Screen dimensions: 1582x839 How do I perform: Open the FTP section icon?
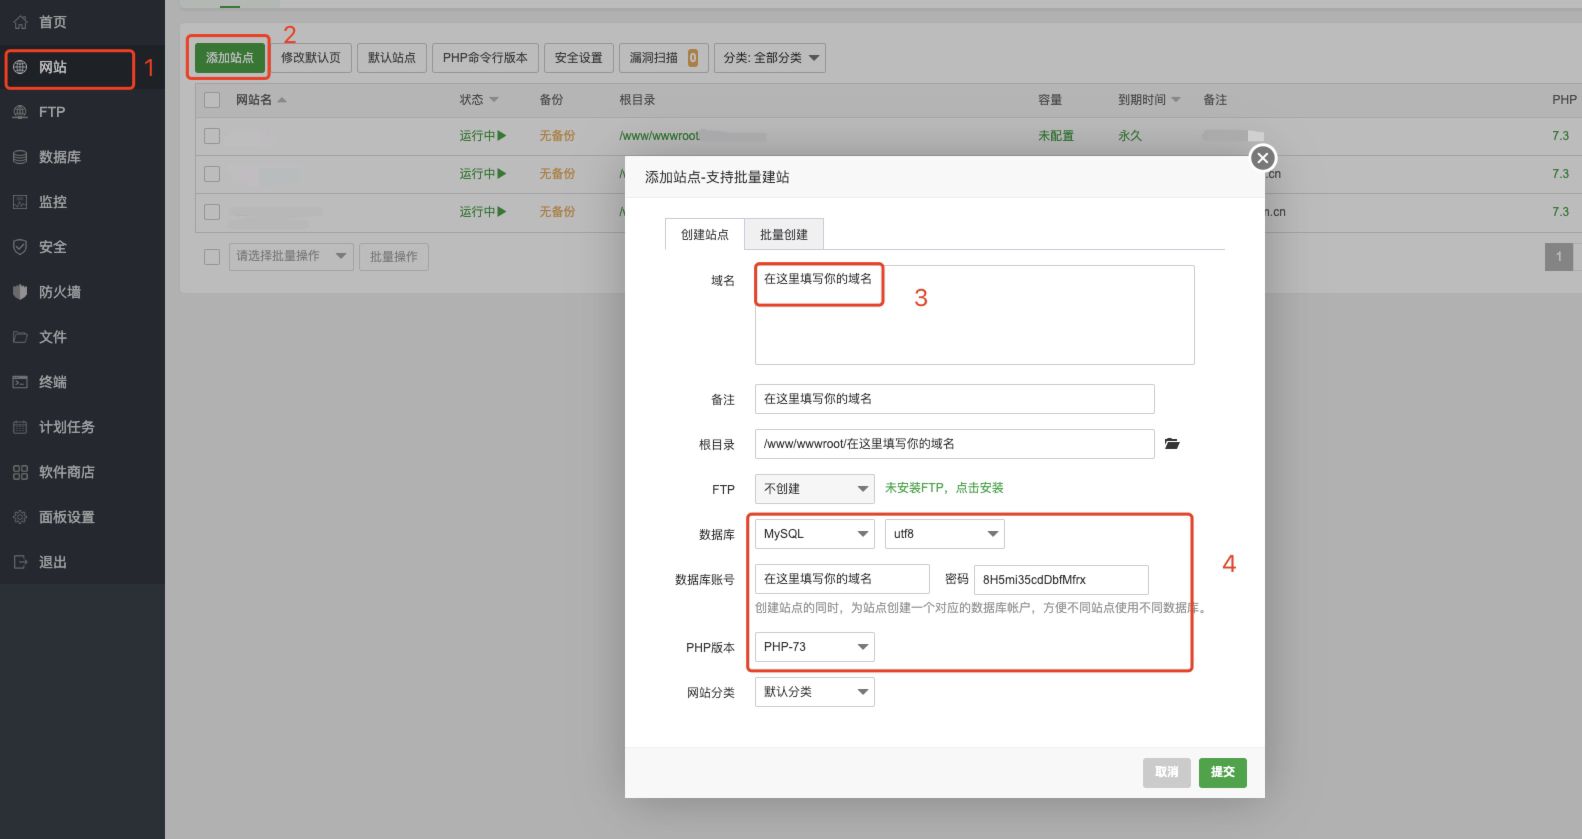click(x=20, y=112)
